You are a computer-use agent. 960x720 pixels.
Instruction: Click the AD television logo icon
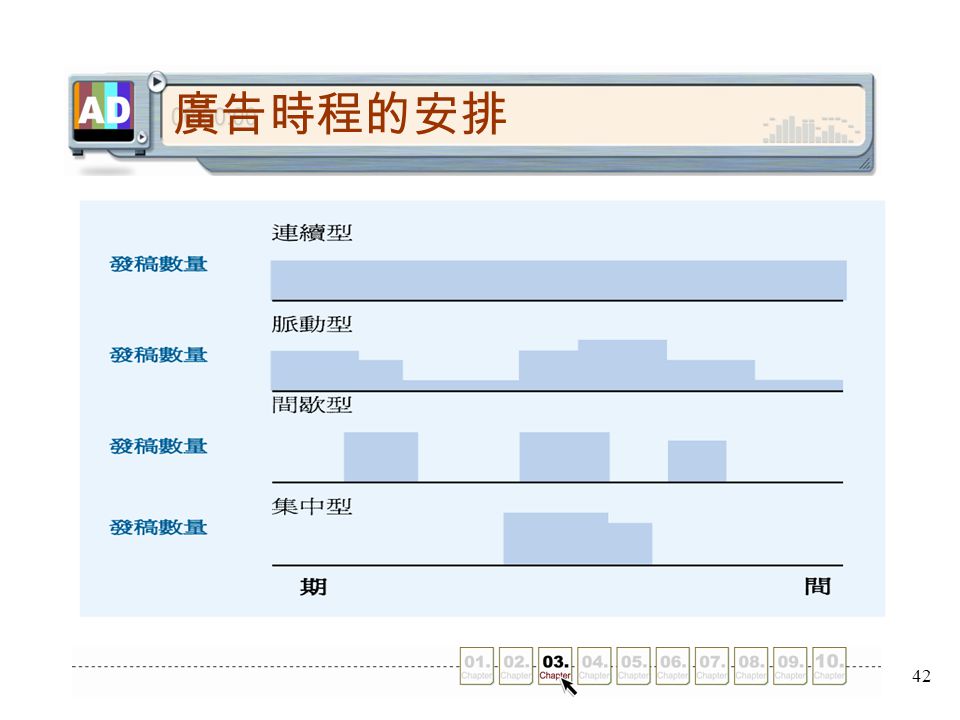pos(103,111)
